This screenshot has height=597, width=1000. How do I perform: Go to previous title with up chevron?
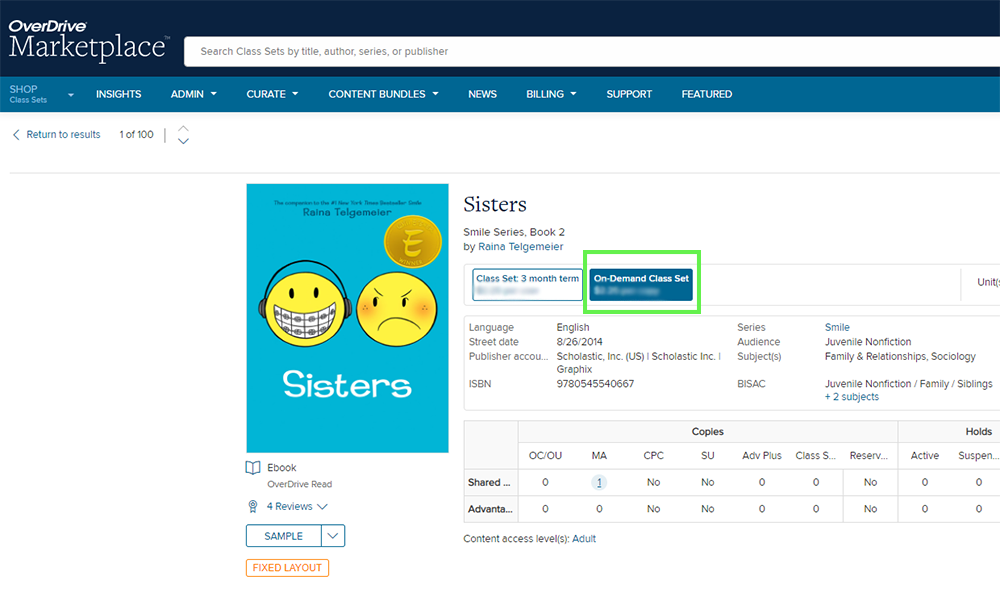coord(183,128)
